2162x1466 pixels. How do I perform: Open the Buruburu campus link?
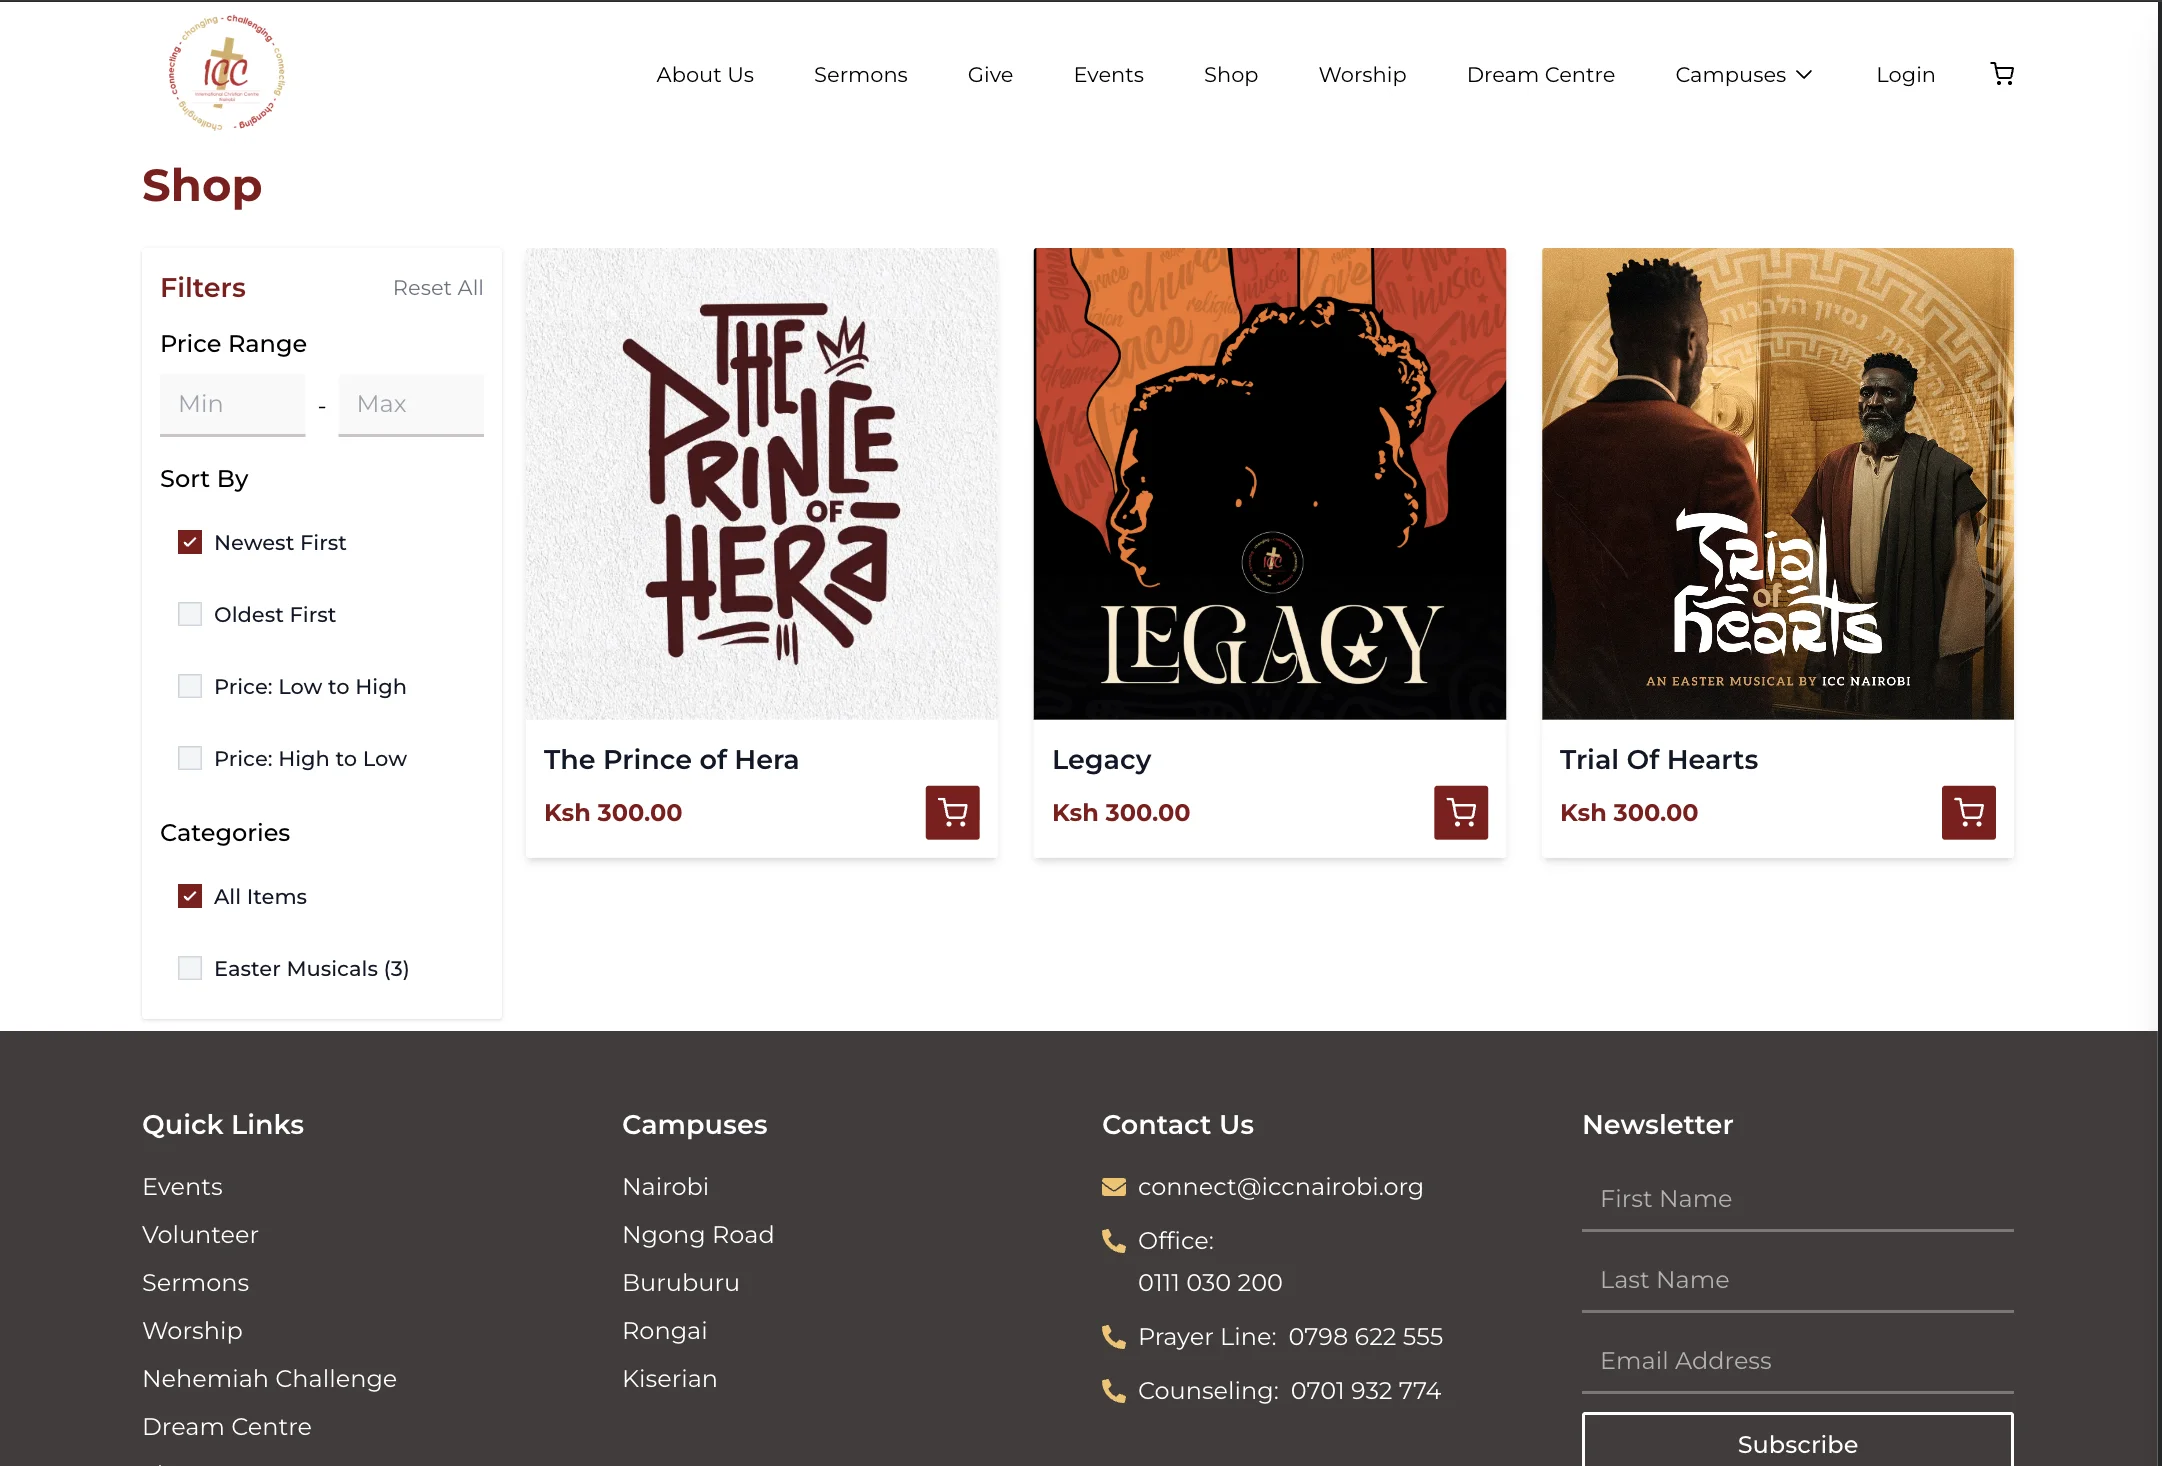681,1283
